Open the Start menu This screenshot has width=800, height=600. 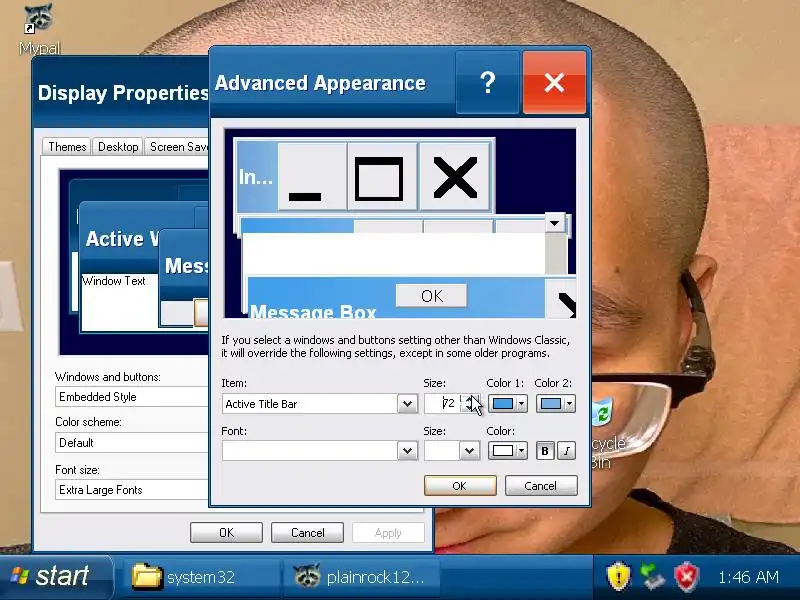pos(56,577)
